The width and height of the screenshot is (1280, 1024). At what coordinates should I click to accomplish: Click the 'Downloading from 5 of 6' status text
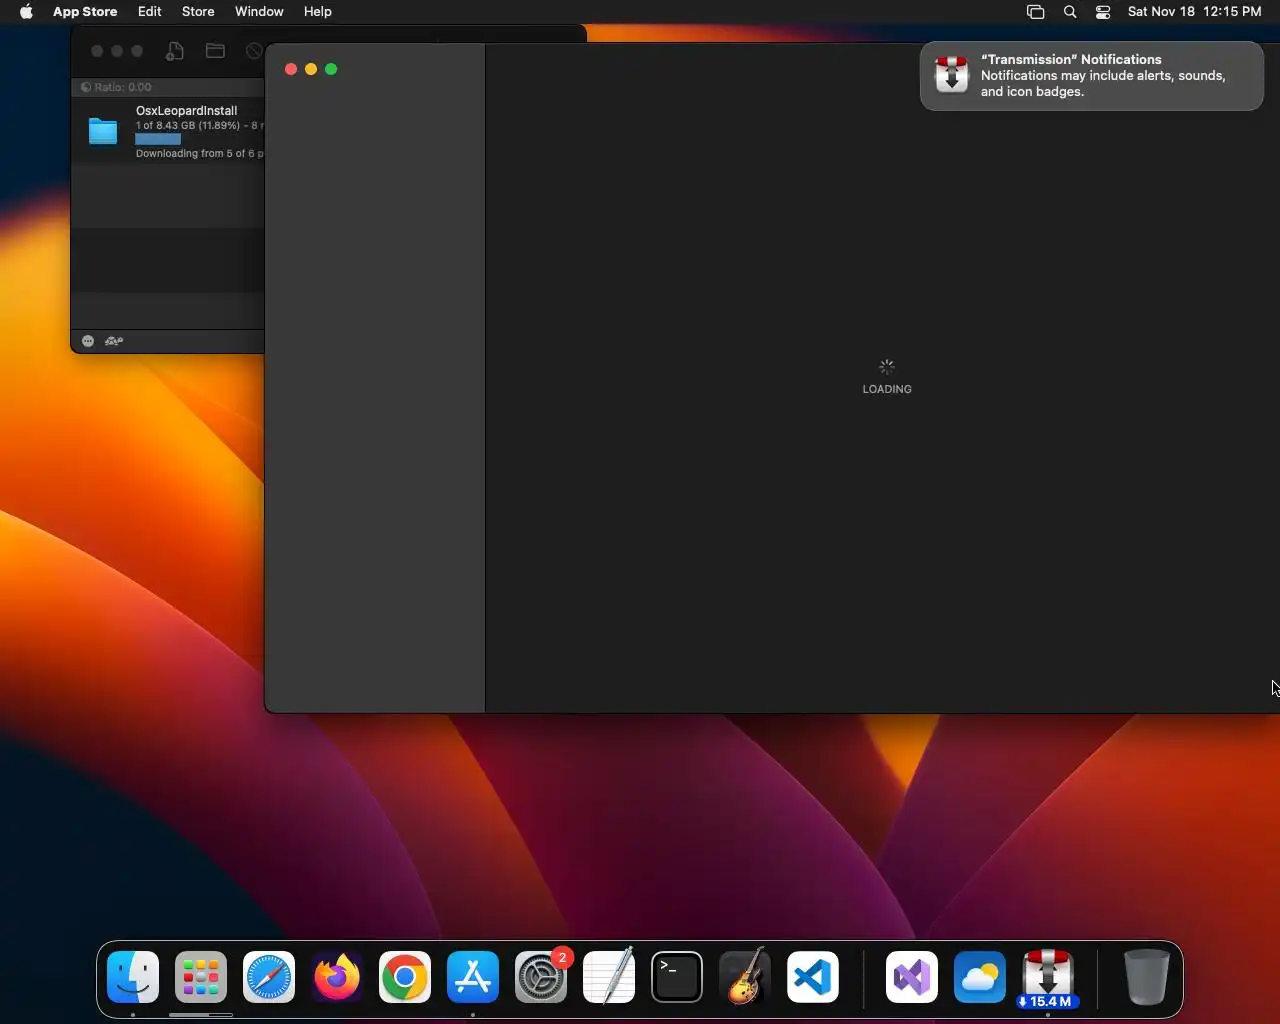click(x=200, y=153)
